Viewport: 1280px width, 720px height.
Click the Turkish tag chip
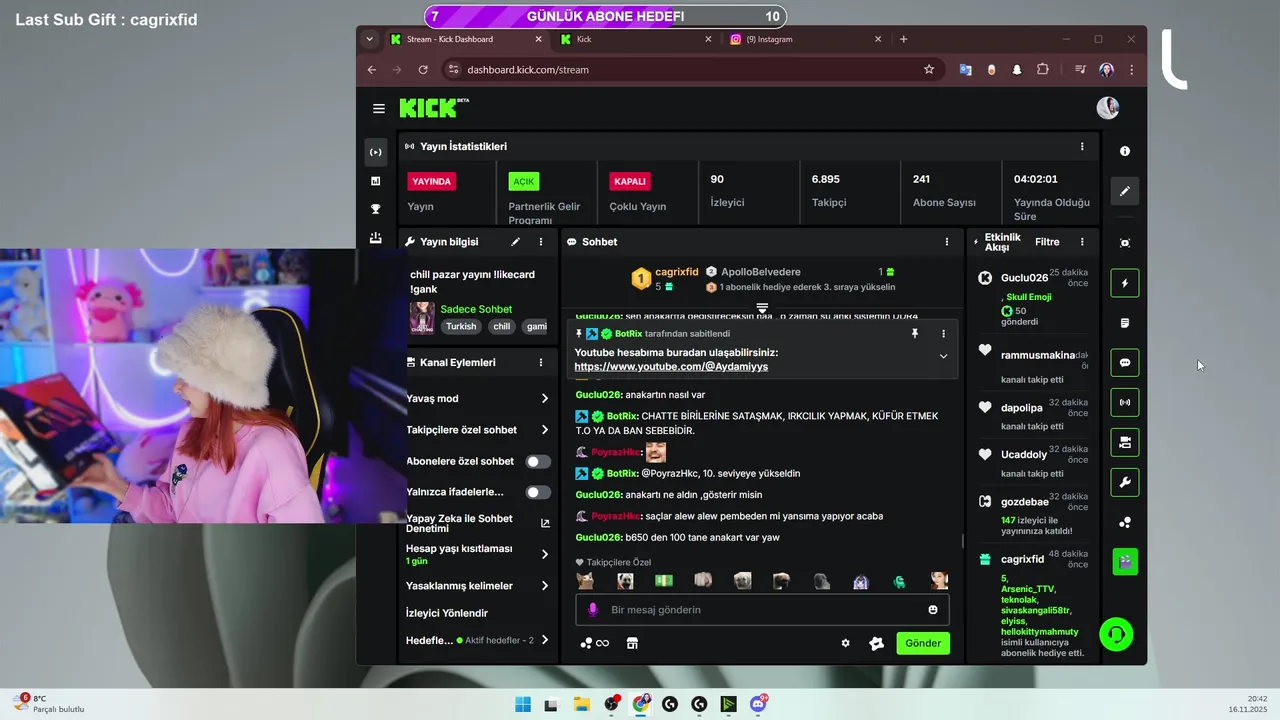[x=461, y=326]
